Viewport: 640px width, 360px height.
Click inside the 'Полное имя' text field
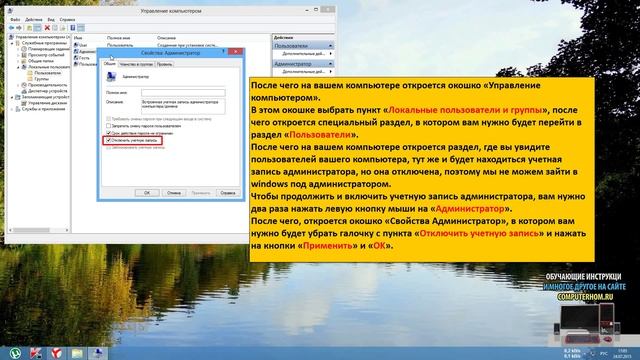tap(183, 93)
